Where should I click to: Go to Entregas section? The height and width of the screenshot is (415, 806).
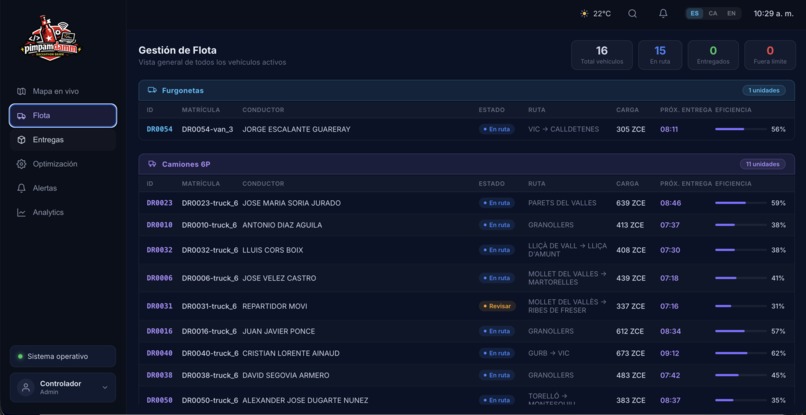63,140
